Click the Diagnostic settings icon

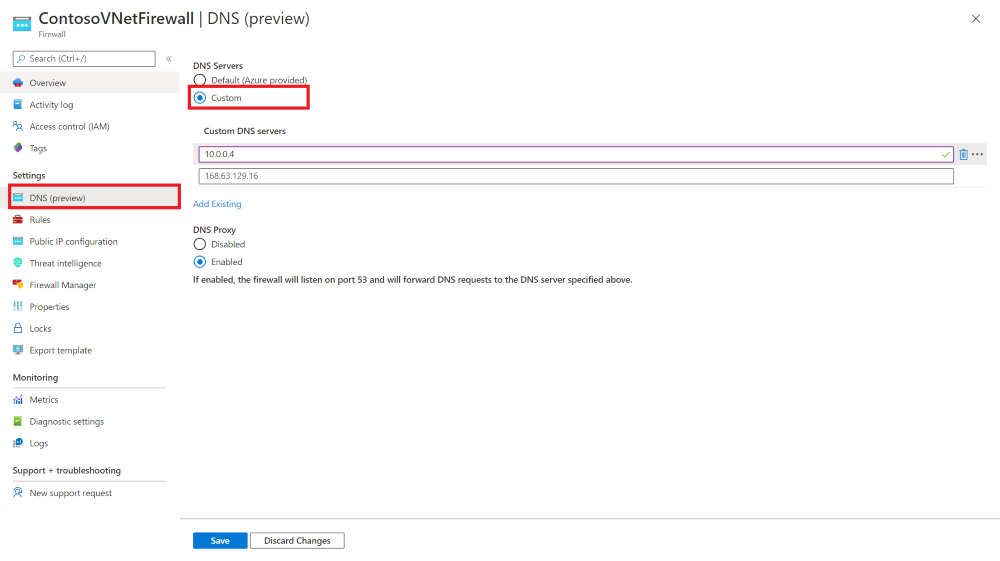[x=18, y=421]
